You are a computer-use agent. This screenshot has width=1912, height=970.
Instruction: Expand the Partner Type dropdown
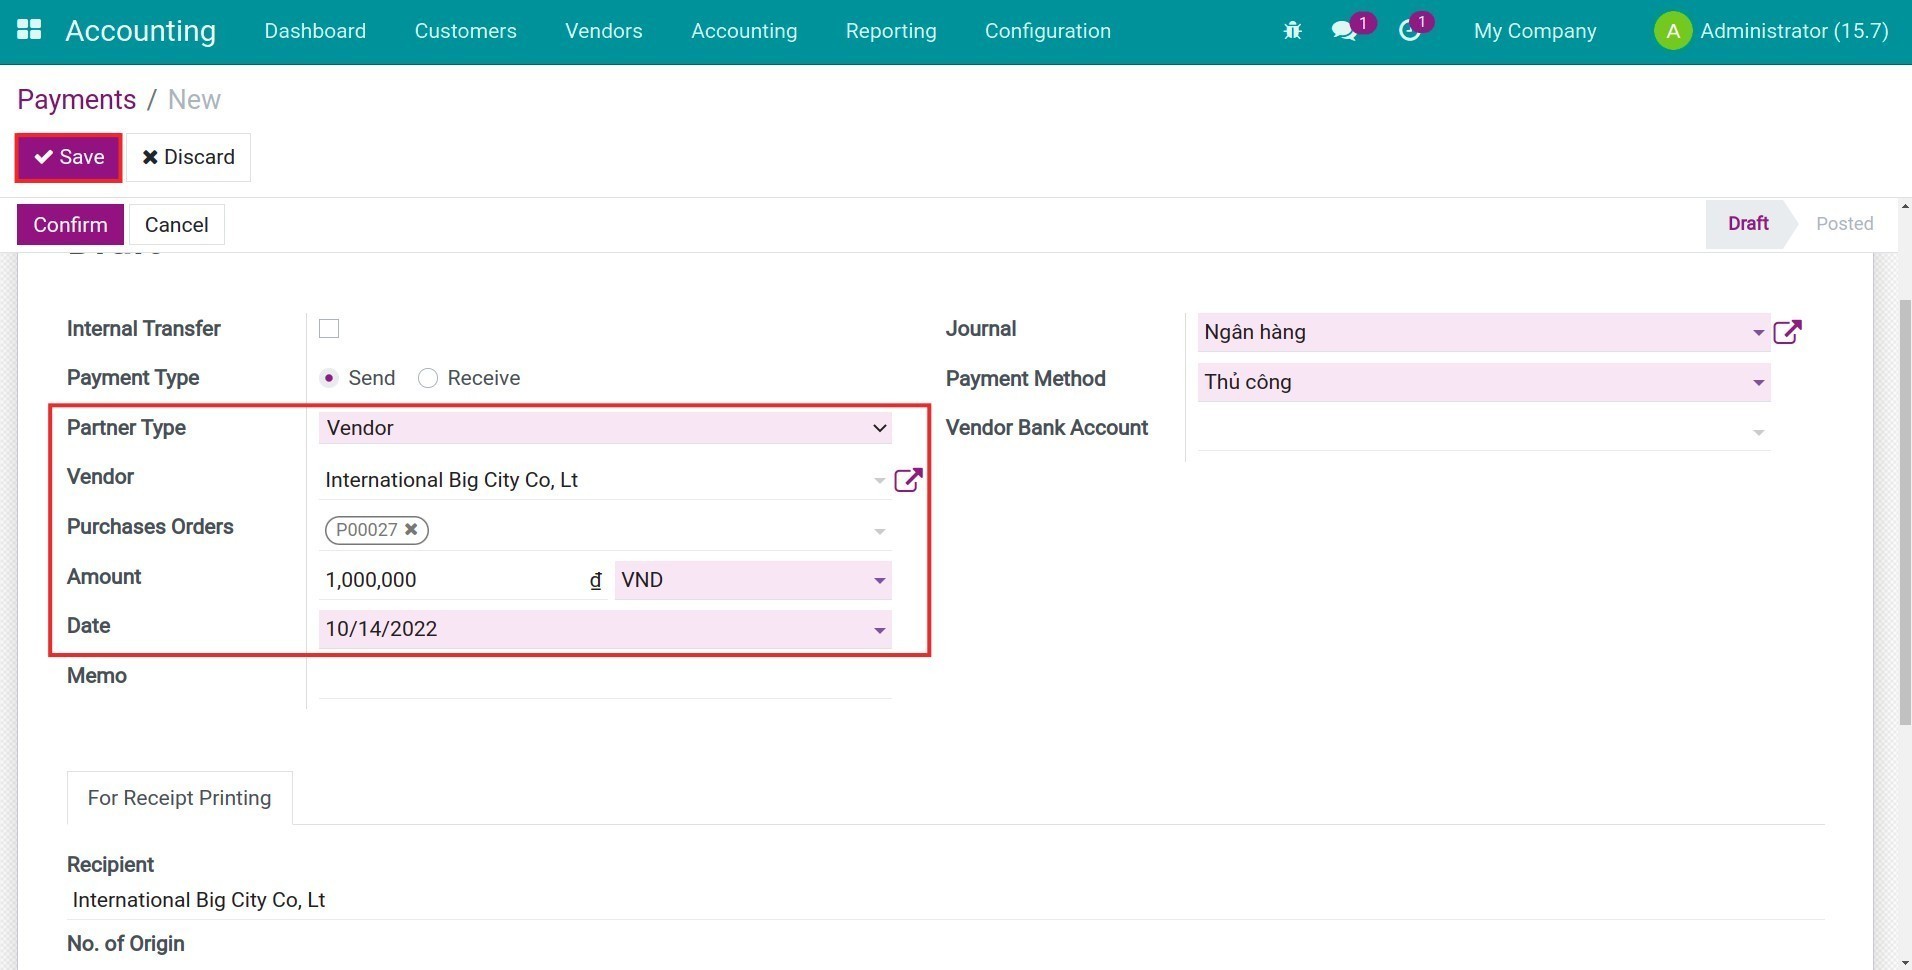coord(878,428)
